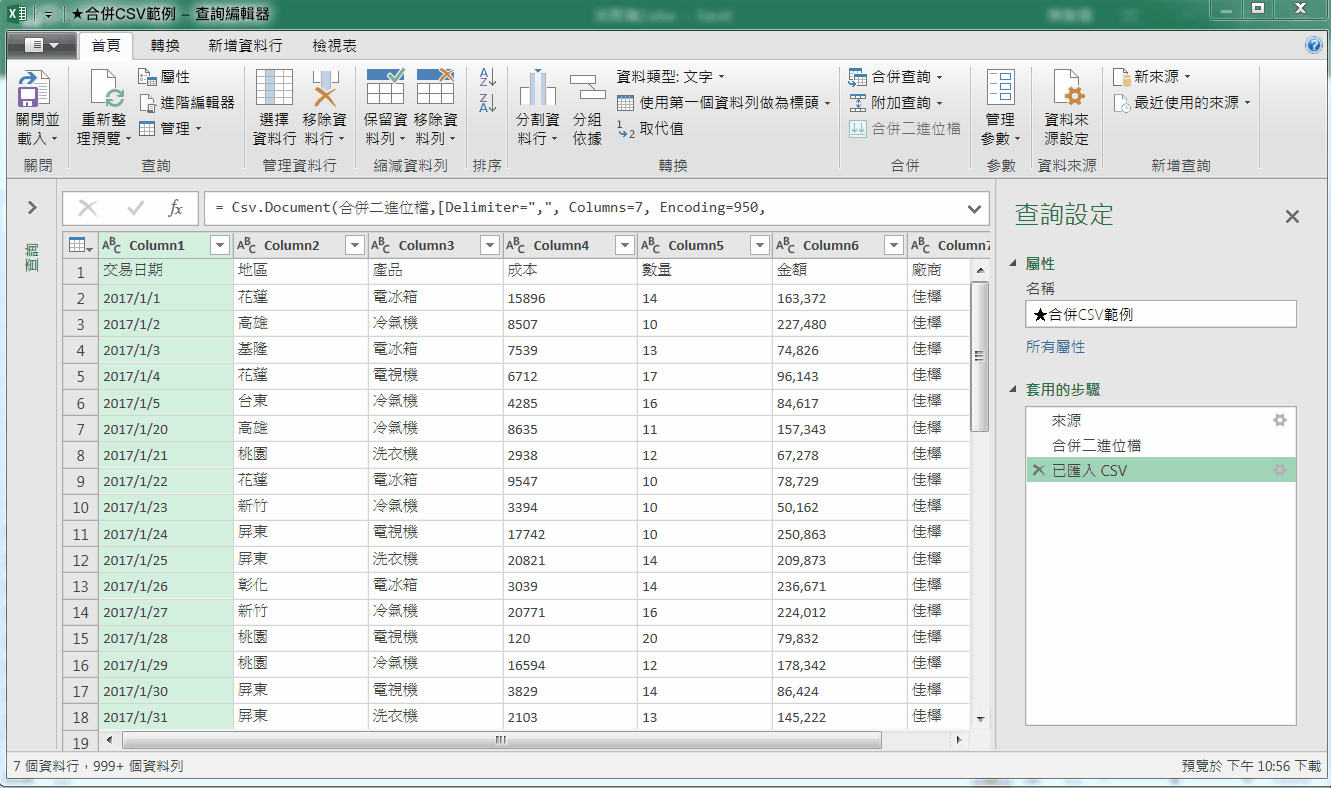Expand the formula bar with the chevron
The height and width of the screenshot is (788, 1331).
(975, 209)
